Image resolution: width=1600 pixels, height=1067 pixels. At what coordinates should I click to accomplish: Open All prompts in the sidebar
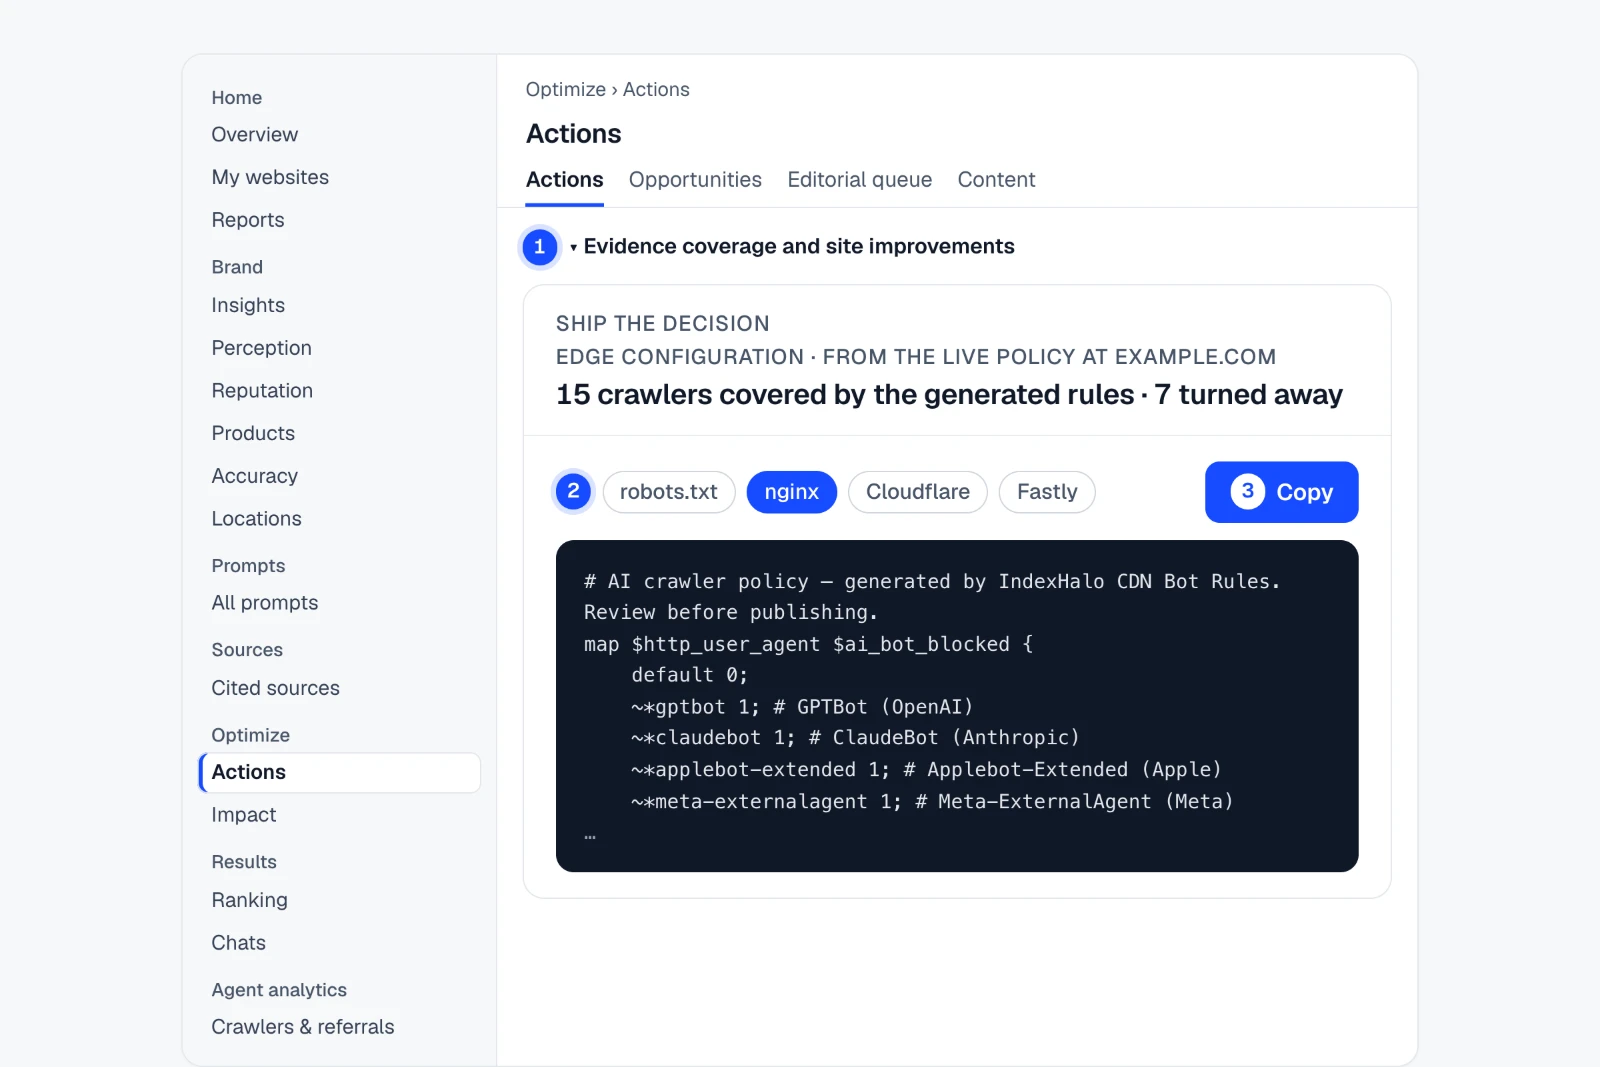pyautogui.click(x=264, y=603)
